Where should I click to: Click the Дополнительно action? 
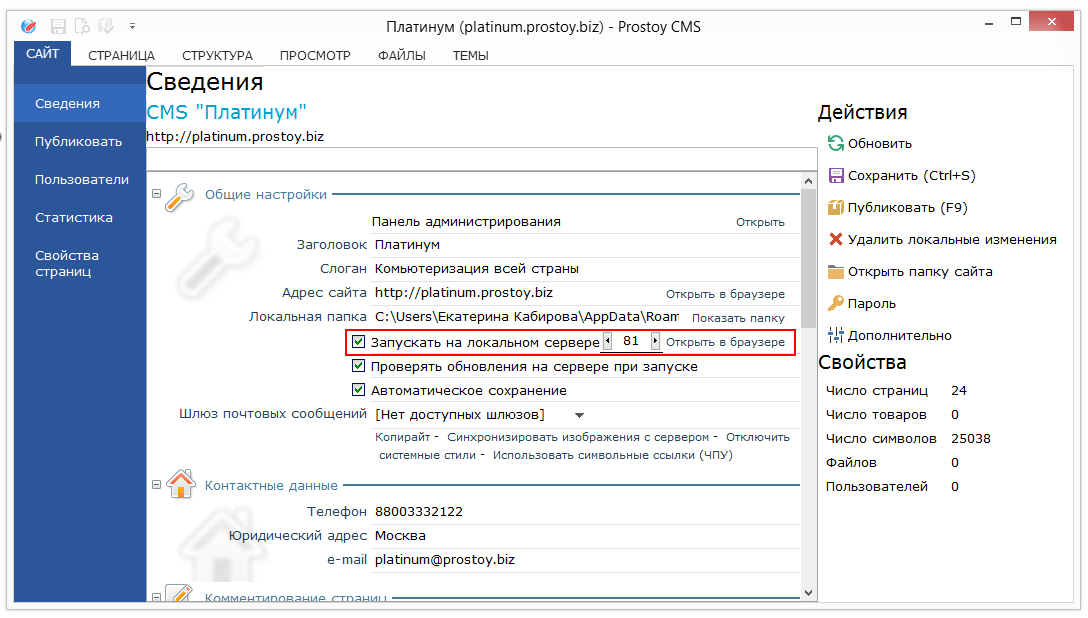point(899,336)
